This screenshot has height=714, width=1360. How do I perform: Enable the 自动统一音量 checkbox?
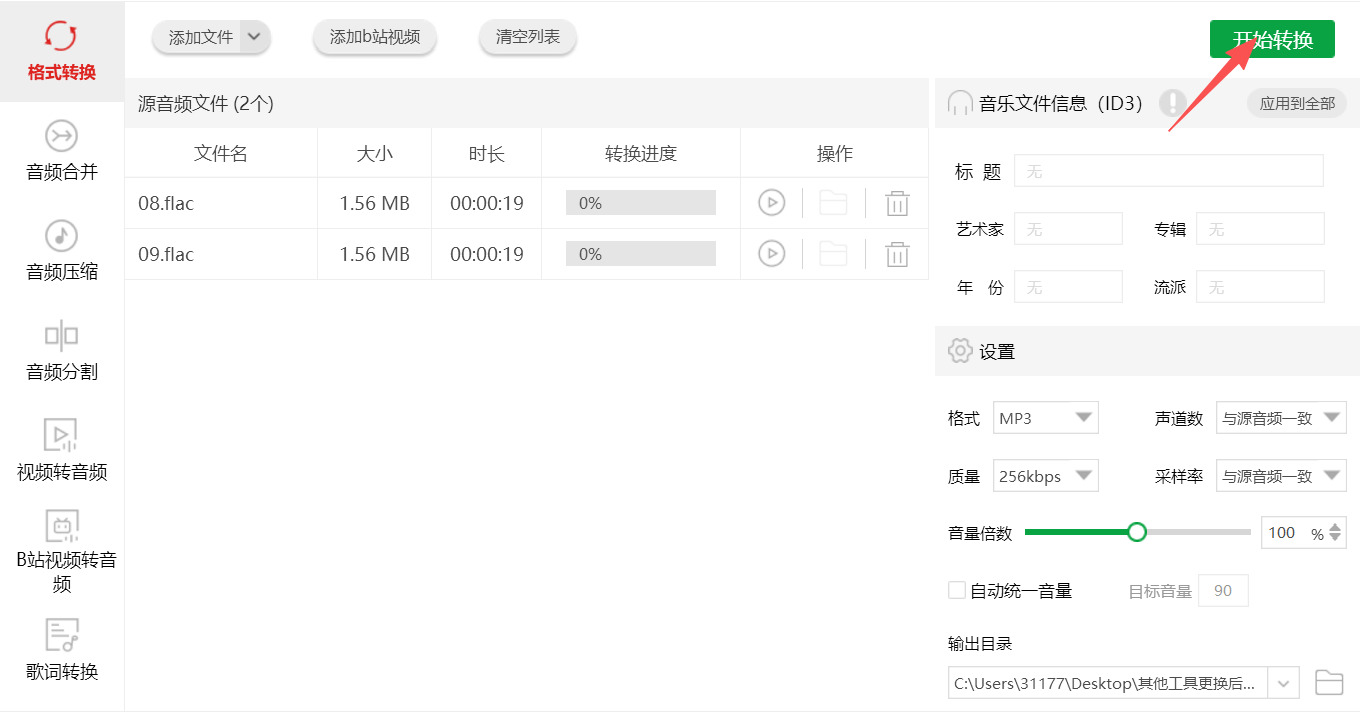click(x=957, y=590)
